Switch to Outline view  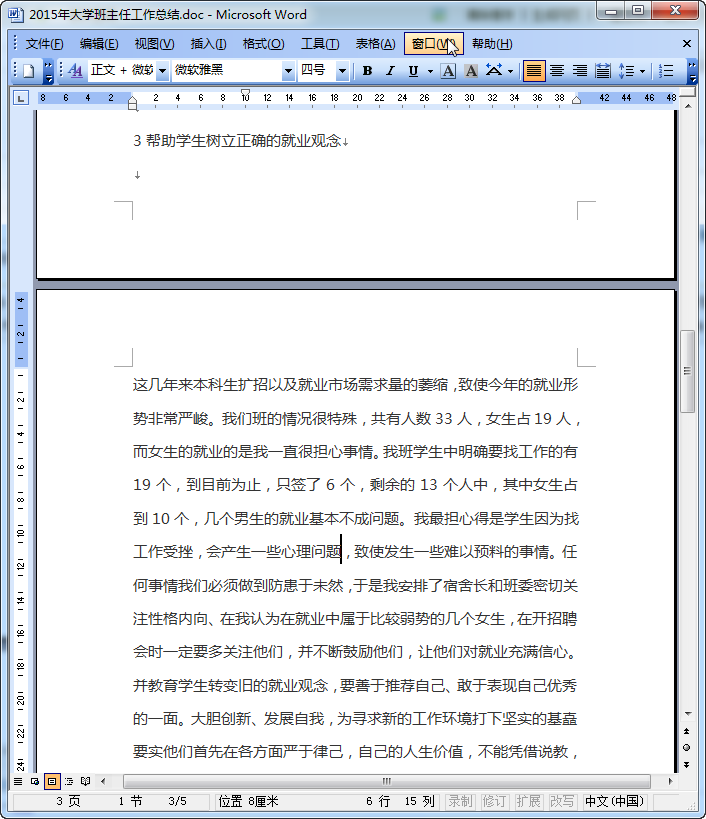point(68,782)
